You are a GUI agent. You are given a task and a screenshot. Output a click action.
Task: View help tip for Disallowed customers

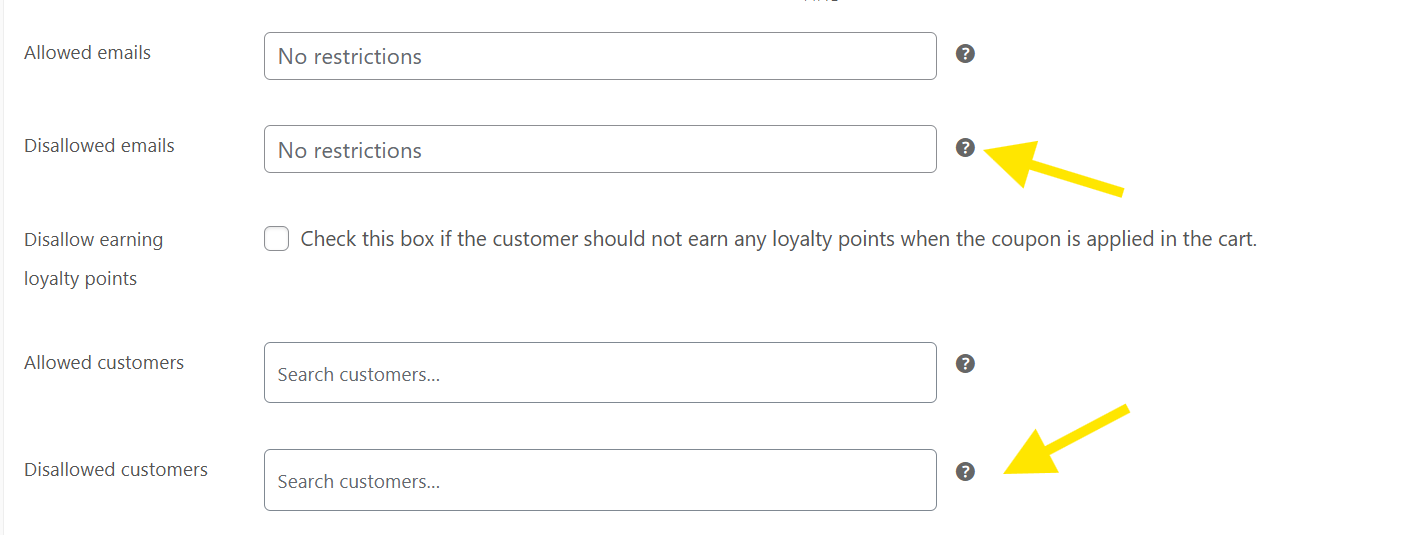(965, 472)
